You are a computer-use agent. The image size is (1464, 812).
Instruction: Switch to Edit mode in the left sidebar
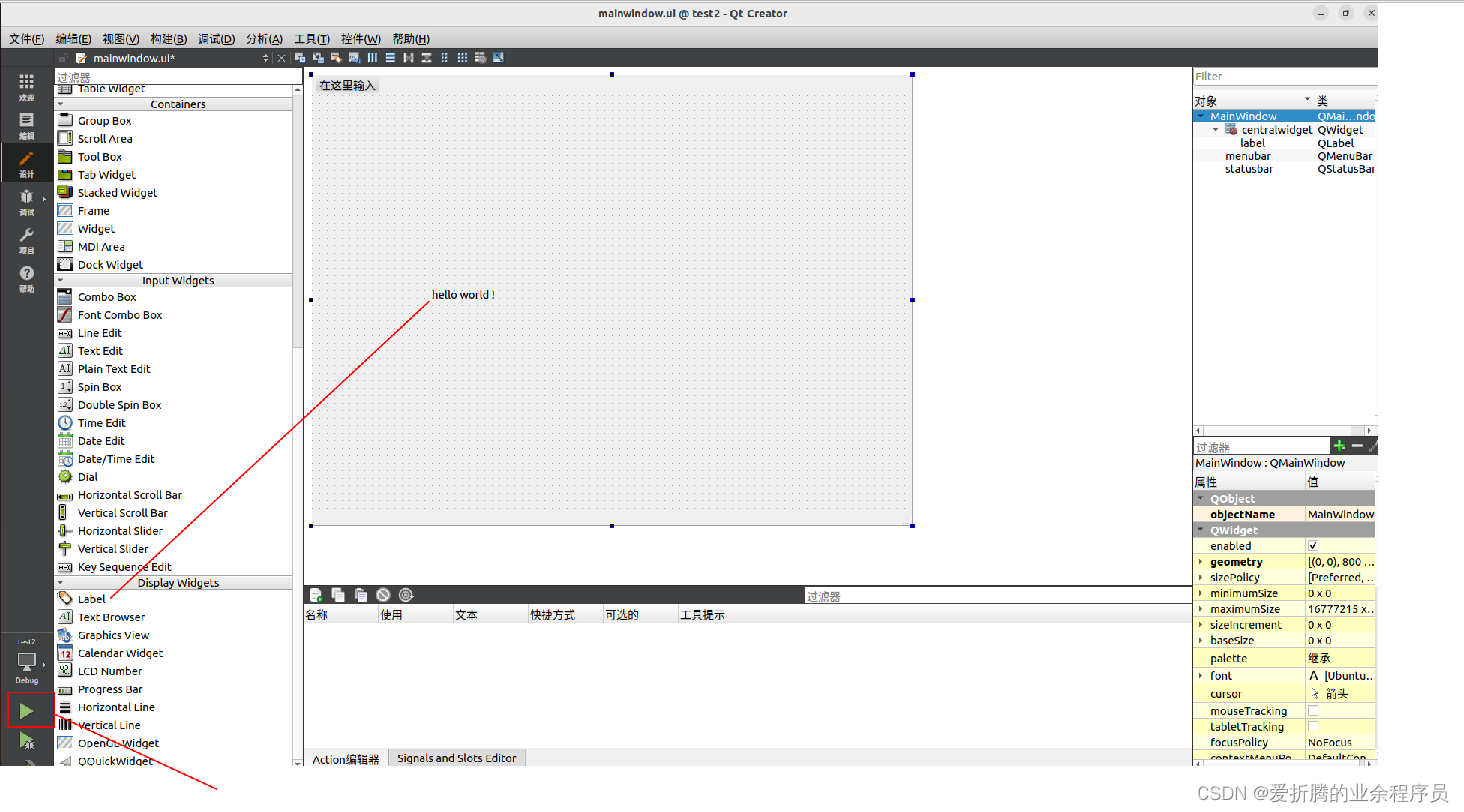(x=26, y=125)
